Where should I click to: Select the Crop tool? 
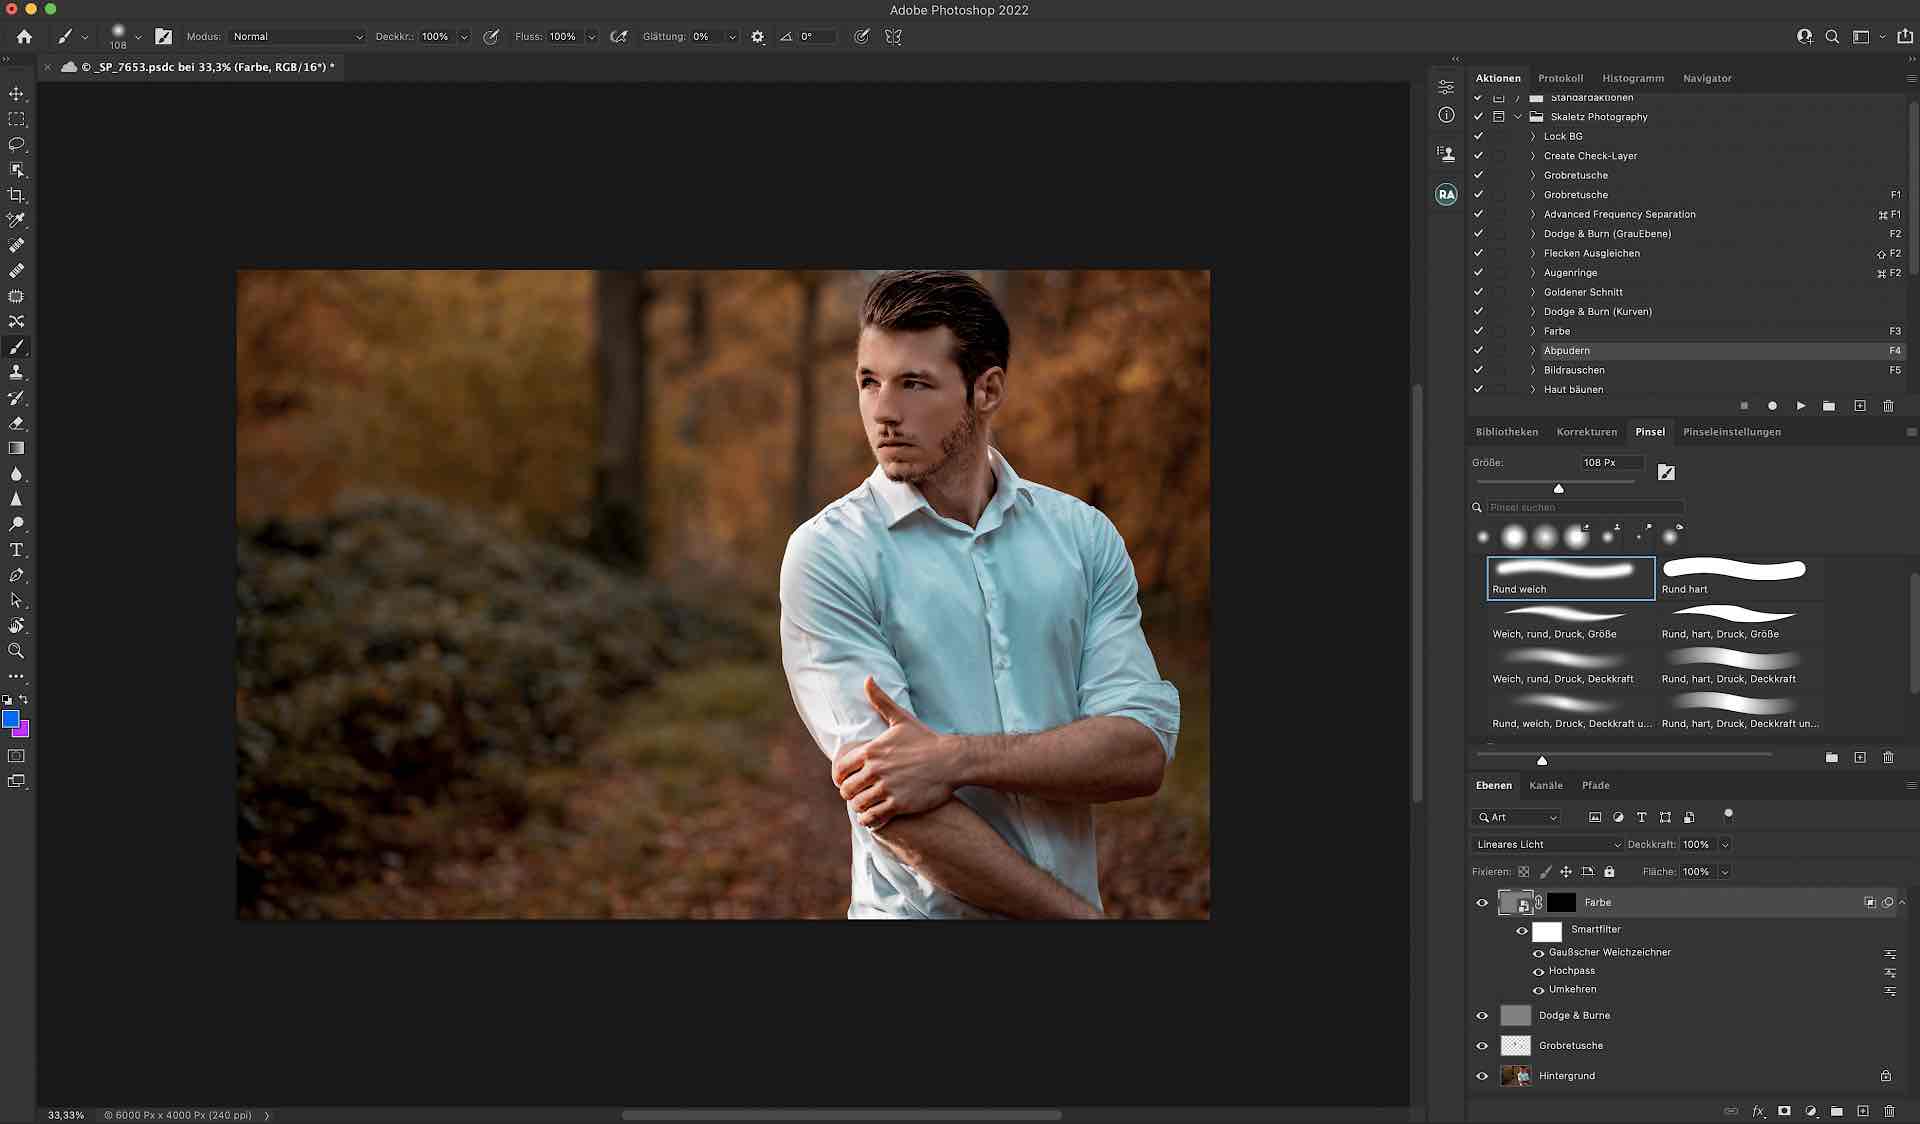pyautogui.click(x=16, y=195)
